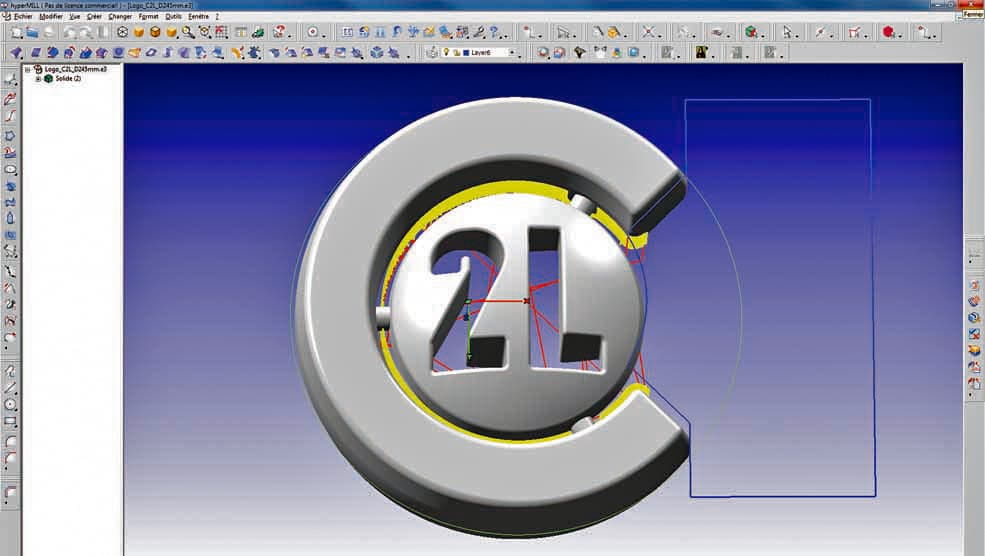Viewport: 985px width, 556px height.
Task: Click the green cube solid icon in toolbar
Action: pos(750,32)
